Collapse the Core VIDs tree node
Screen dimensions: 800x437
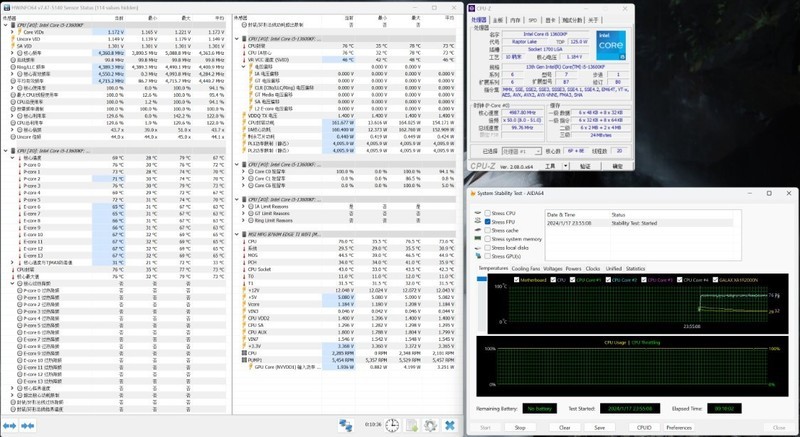click(12, 32)
